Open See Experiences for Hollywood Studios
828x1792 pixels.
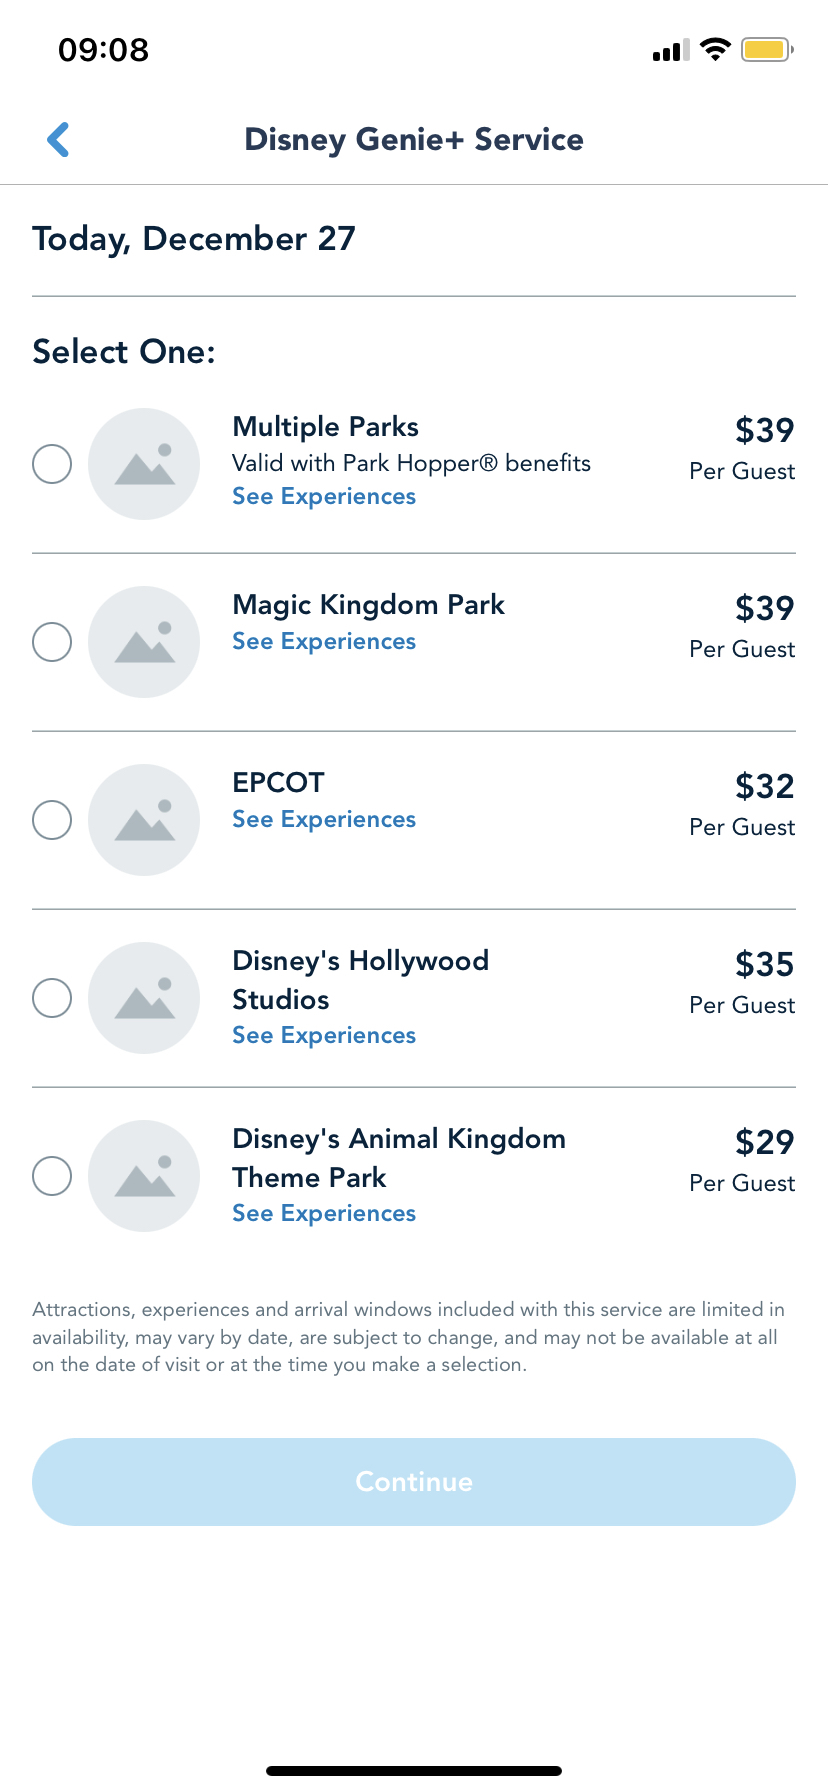coord(324,1036)
